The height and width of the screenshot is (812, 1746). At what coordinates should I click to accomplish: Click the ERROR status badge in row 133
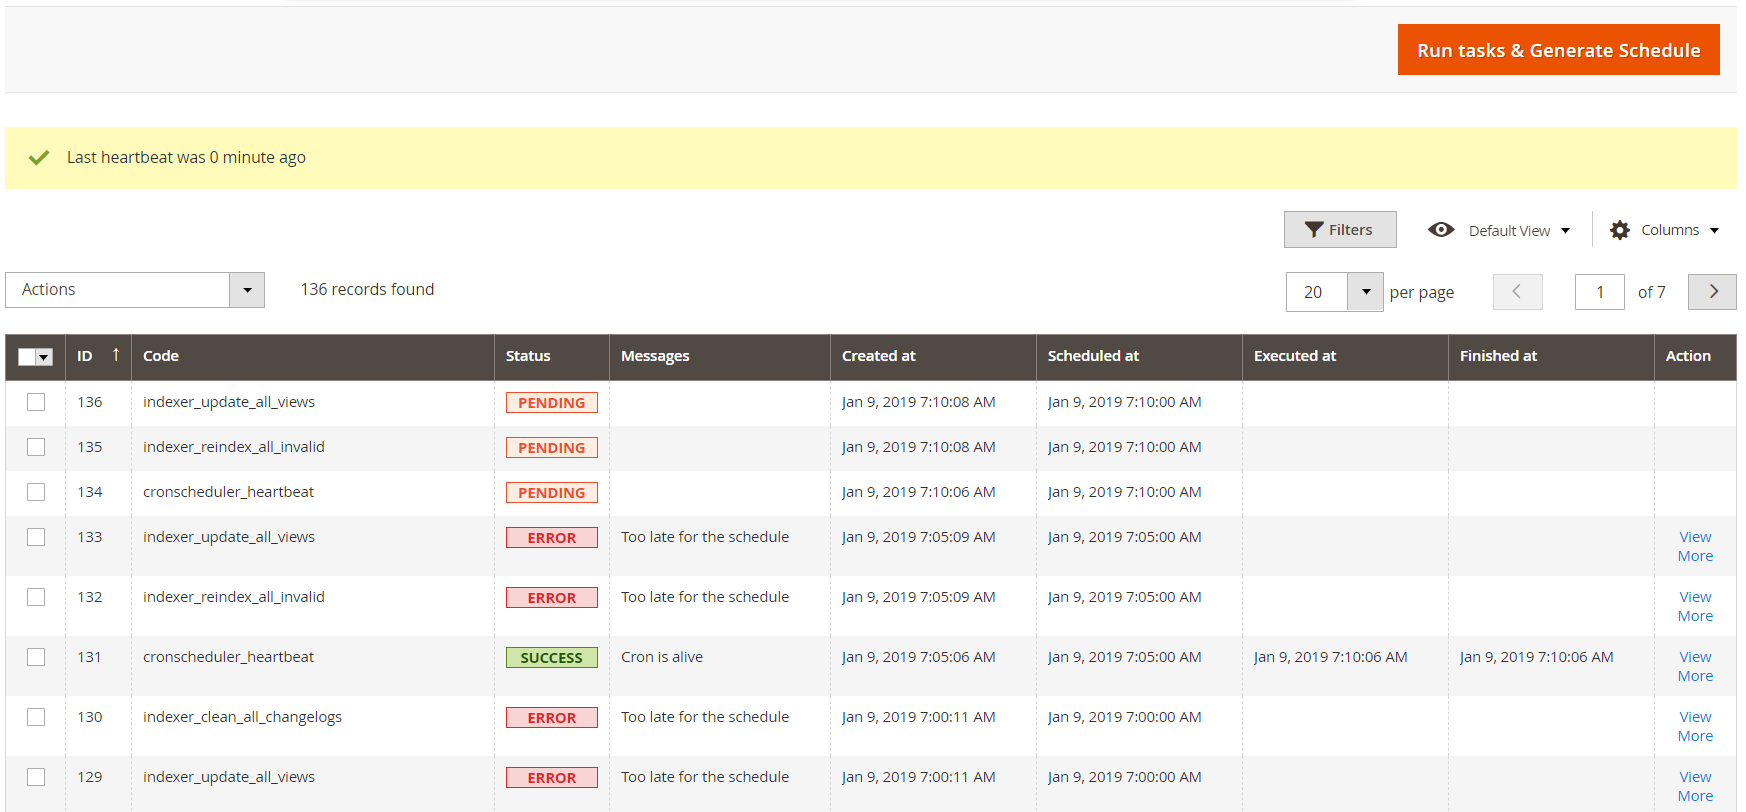click(x=552, y=538)
